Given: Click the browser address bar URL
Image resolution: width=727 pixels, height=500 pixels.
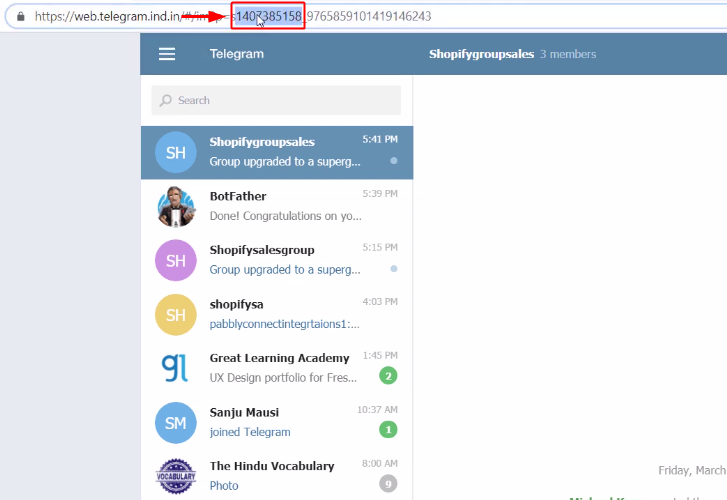Looking at the screenshot, I should pos(233,16).
